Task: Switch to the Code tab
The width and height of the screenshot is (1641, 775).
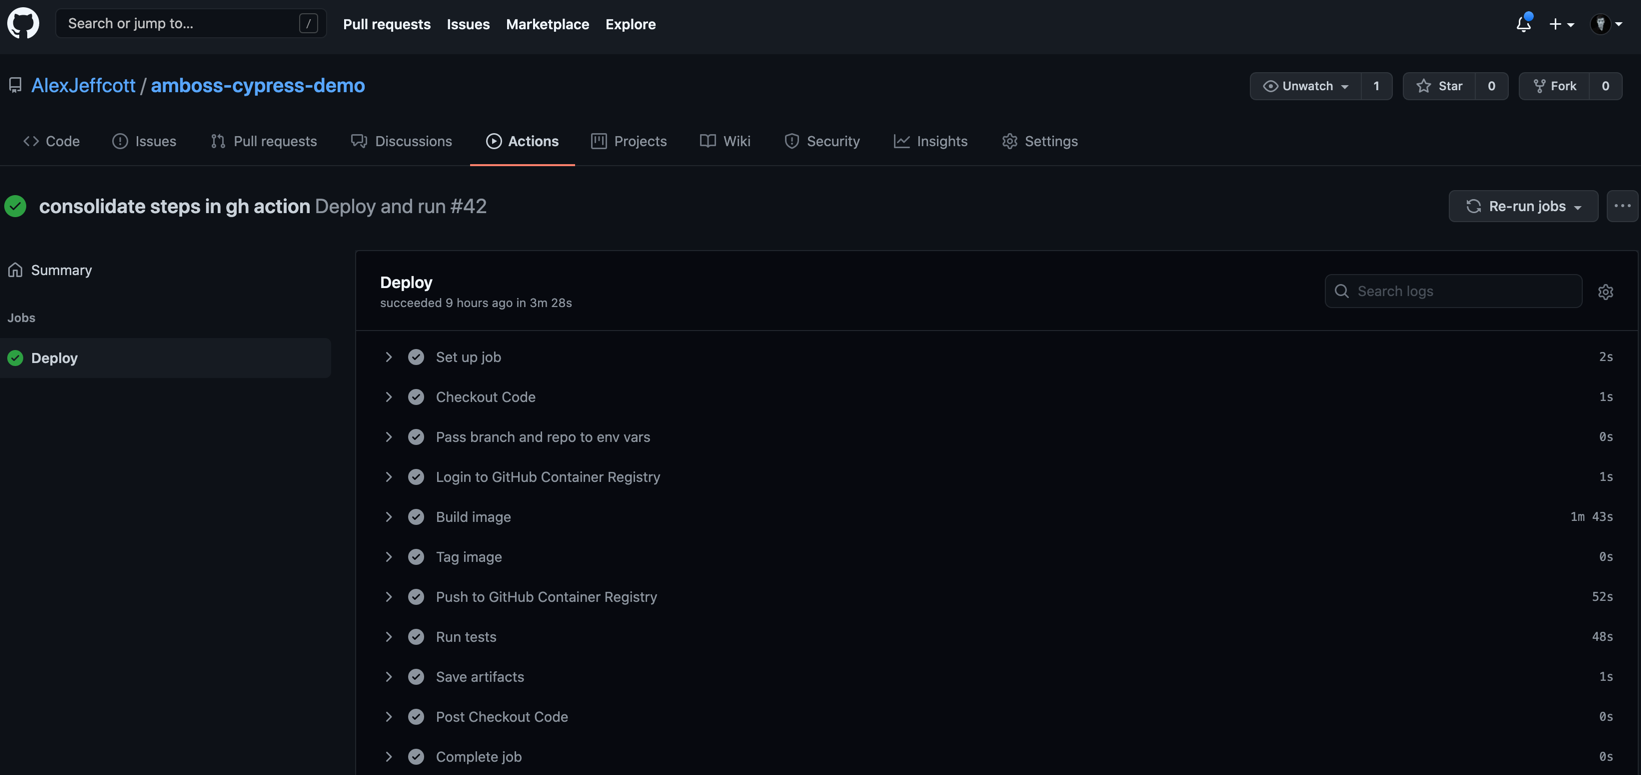Action: [51, 141]
